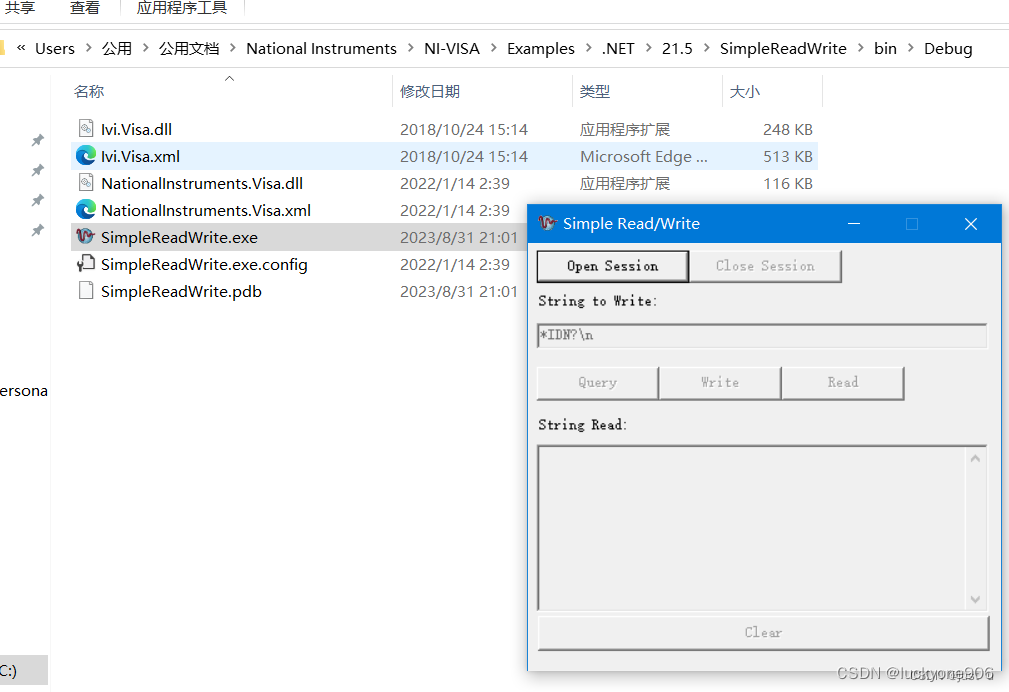Sort files by 类型 column header
The width and height of the screenshot is (1009, 692).
[x=595, y=91]
